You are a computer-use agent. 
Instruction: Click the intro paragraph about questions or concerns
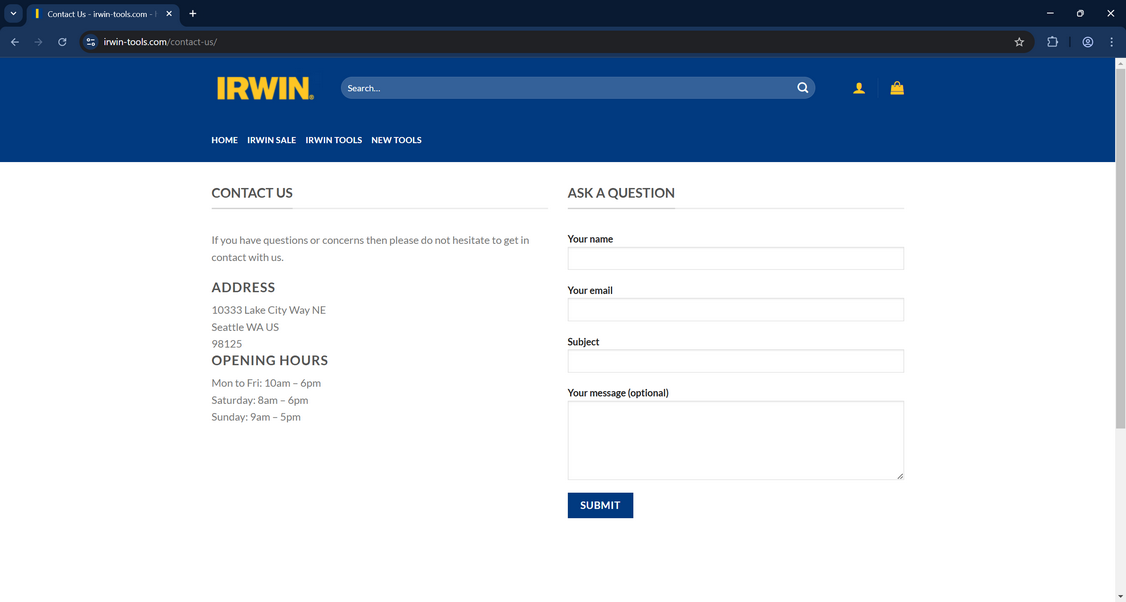pyautogui.click(x=371, y=249)
